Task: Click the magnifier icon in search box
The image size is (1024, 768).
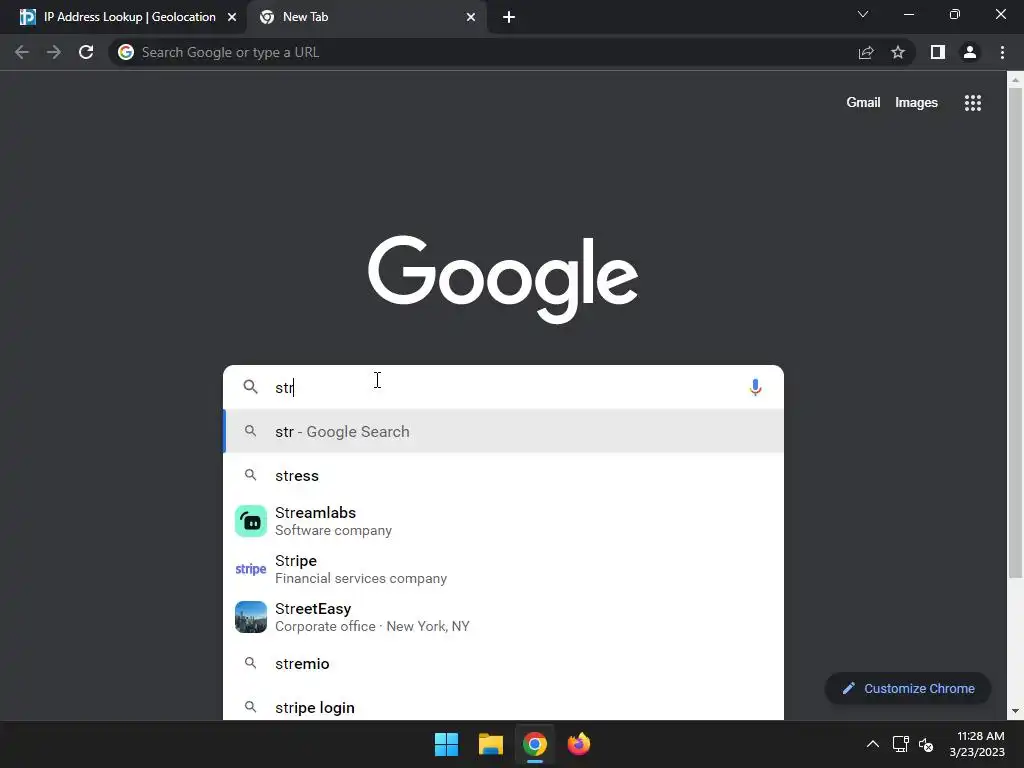Action: [x=251, y=387]
